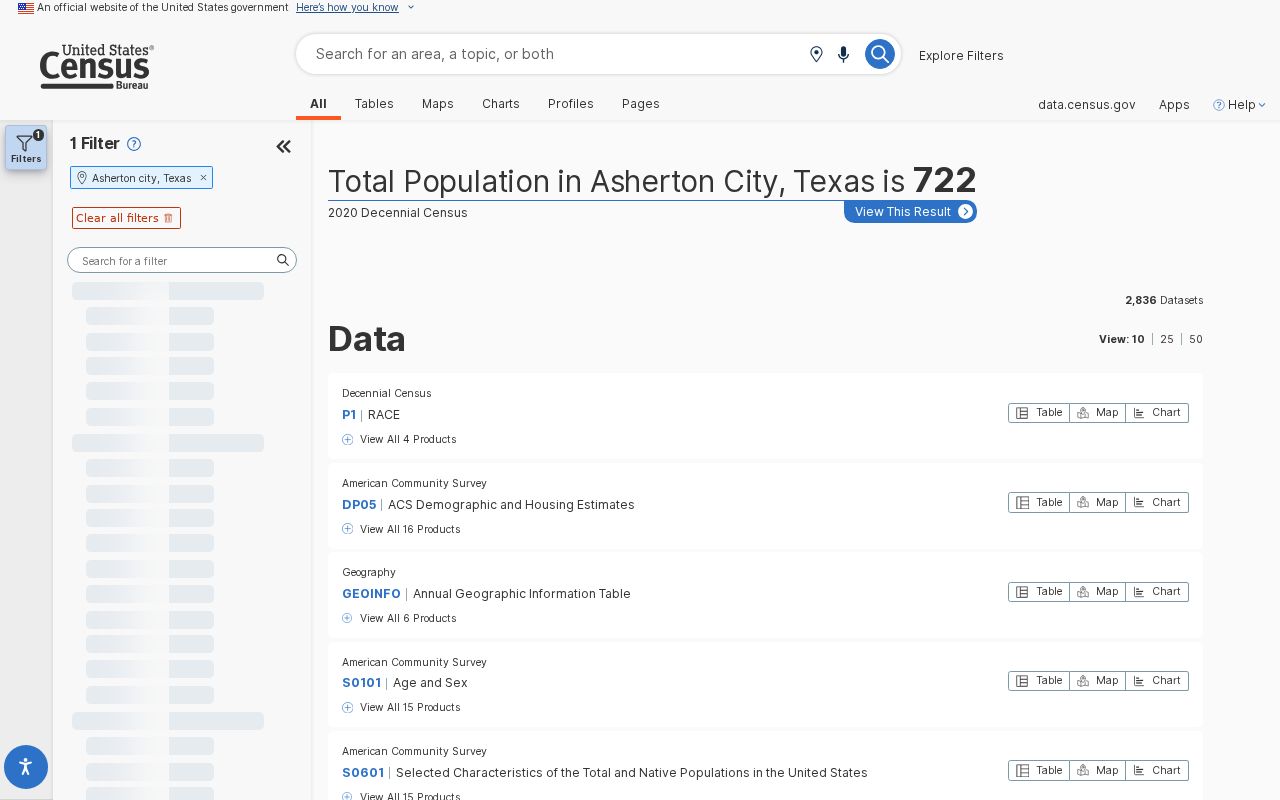Set view to 50 results per page
1280x800 pixels.
(x=1196, y=339)
